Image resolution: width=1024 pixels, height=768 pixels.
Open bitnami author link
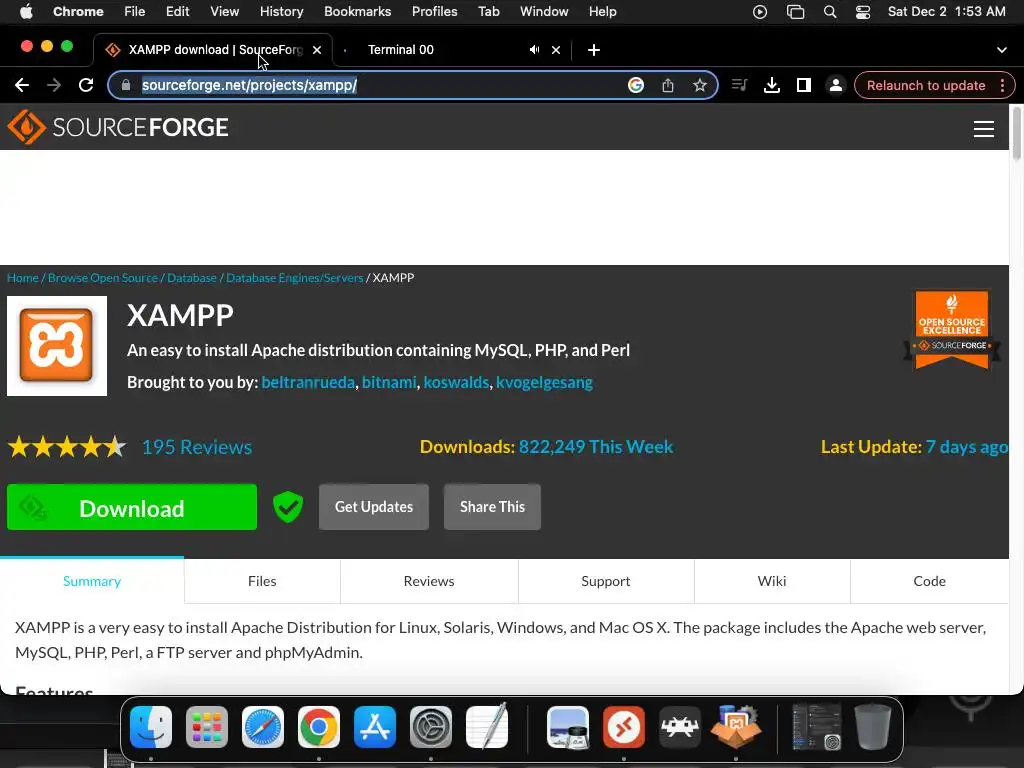pyautogui.click(x=389, y=382)
